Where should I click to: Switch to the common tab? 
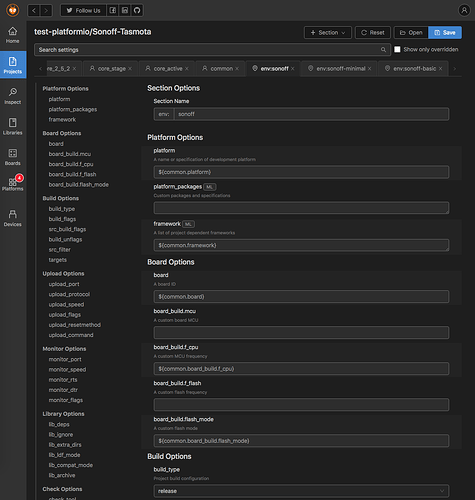point(221,68)
